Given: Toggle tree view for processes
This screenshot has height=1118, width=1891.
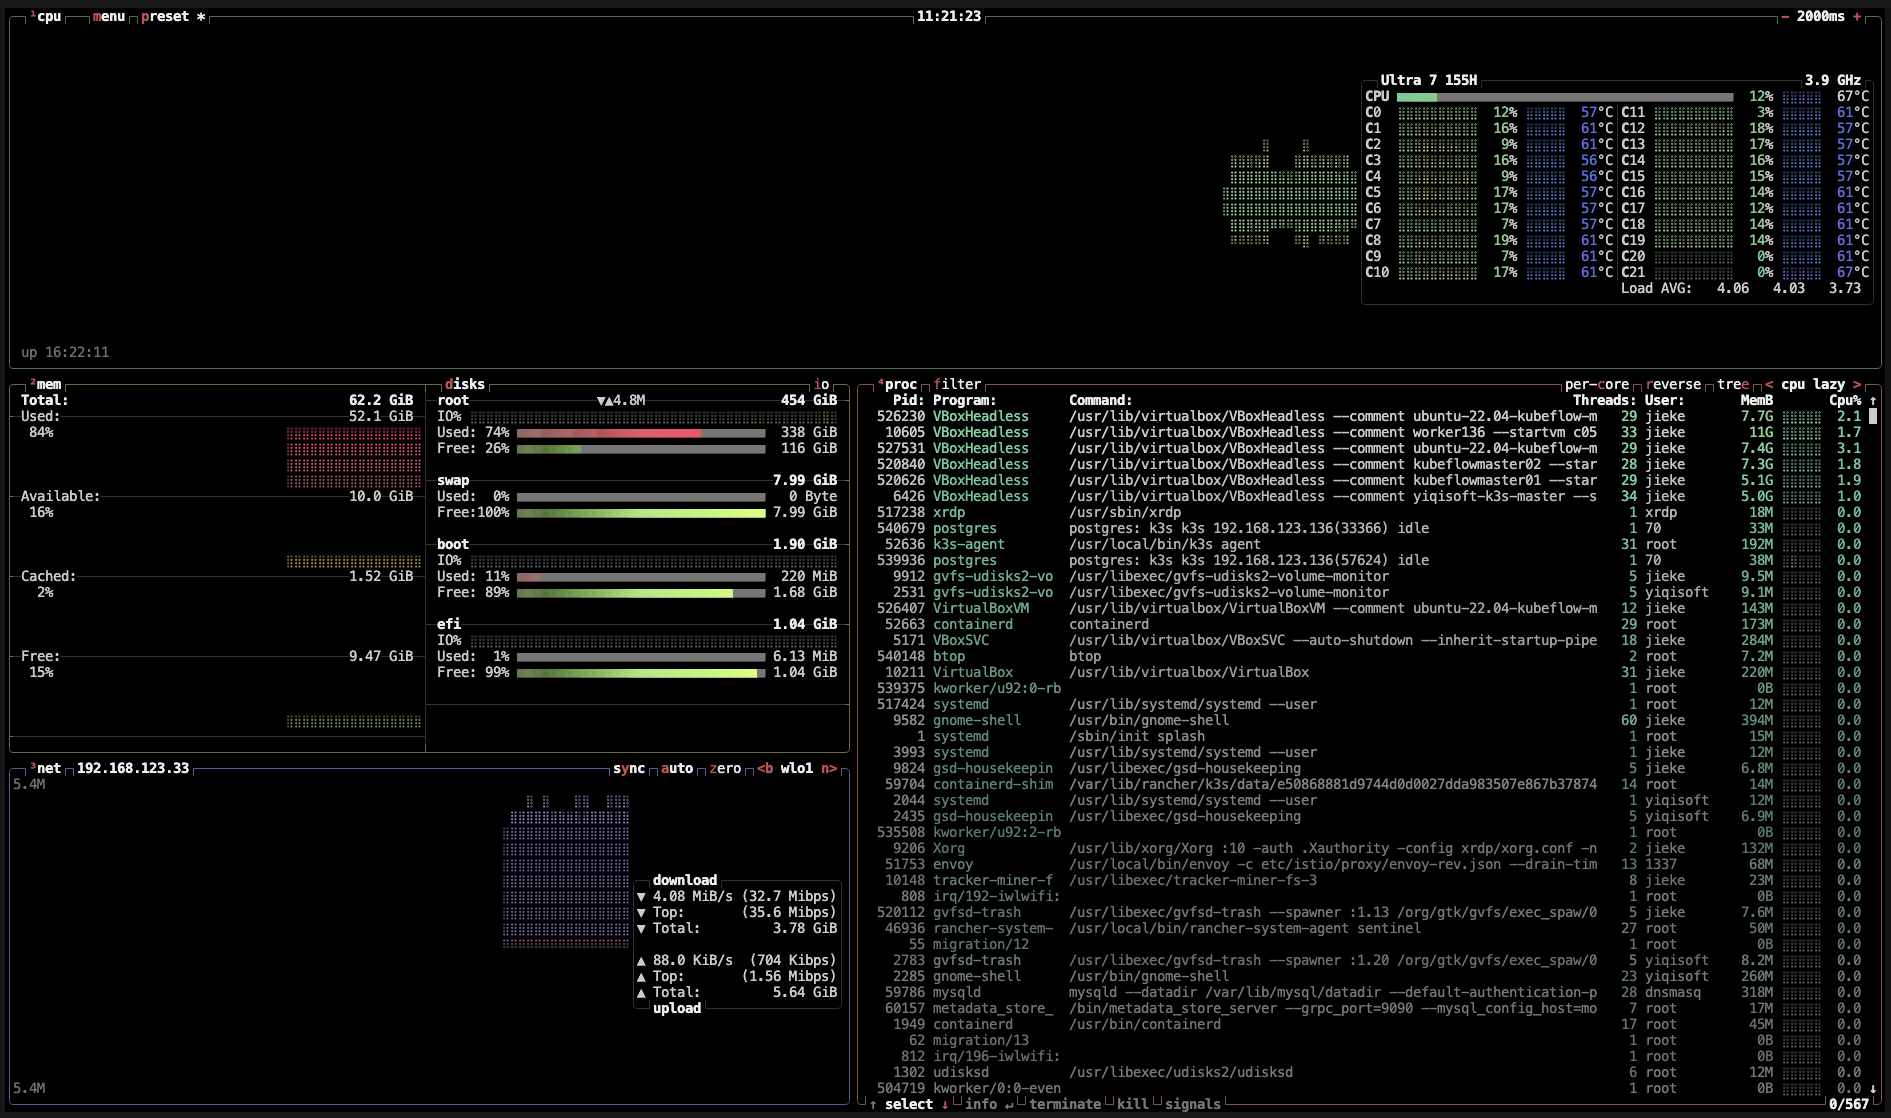Looking at the screenshot, I should pos(1733,384).
